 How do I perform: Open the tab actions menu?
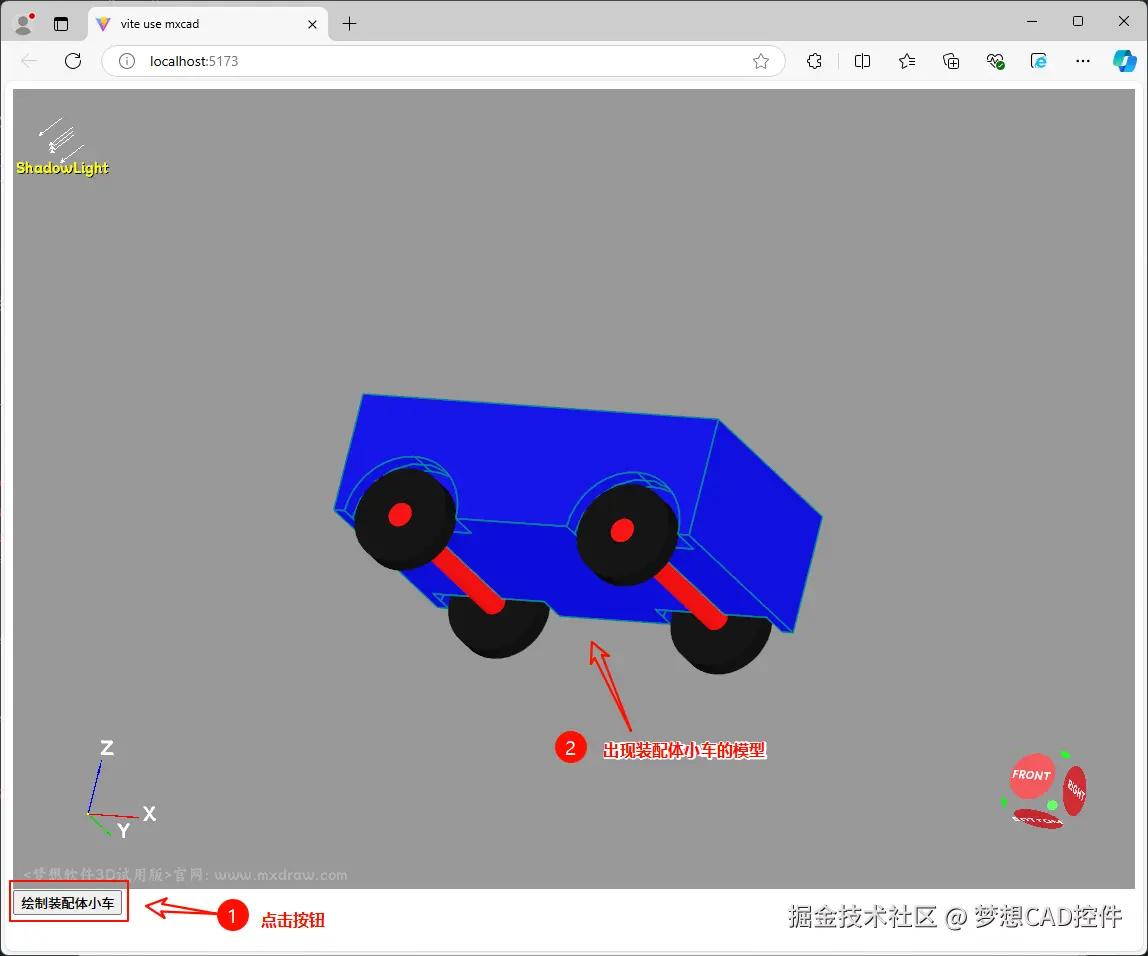click(61, 23)
